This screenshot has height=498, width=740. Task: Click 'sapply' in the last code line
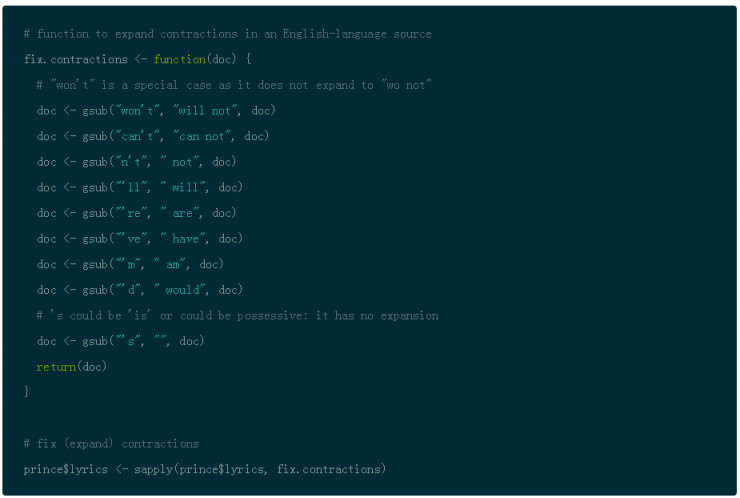151,469
